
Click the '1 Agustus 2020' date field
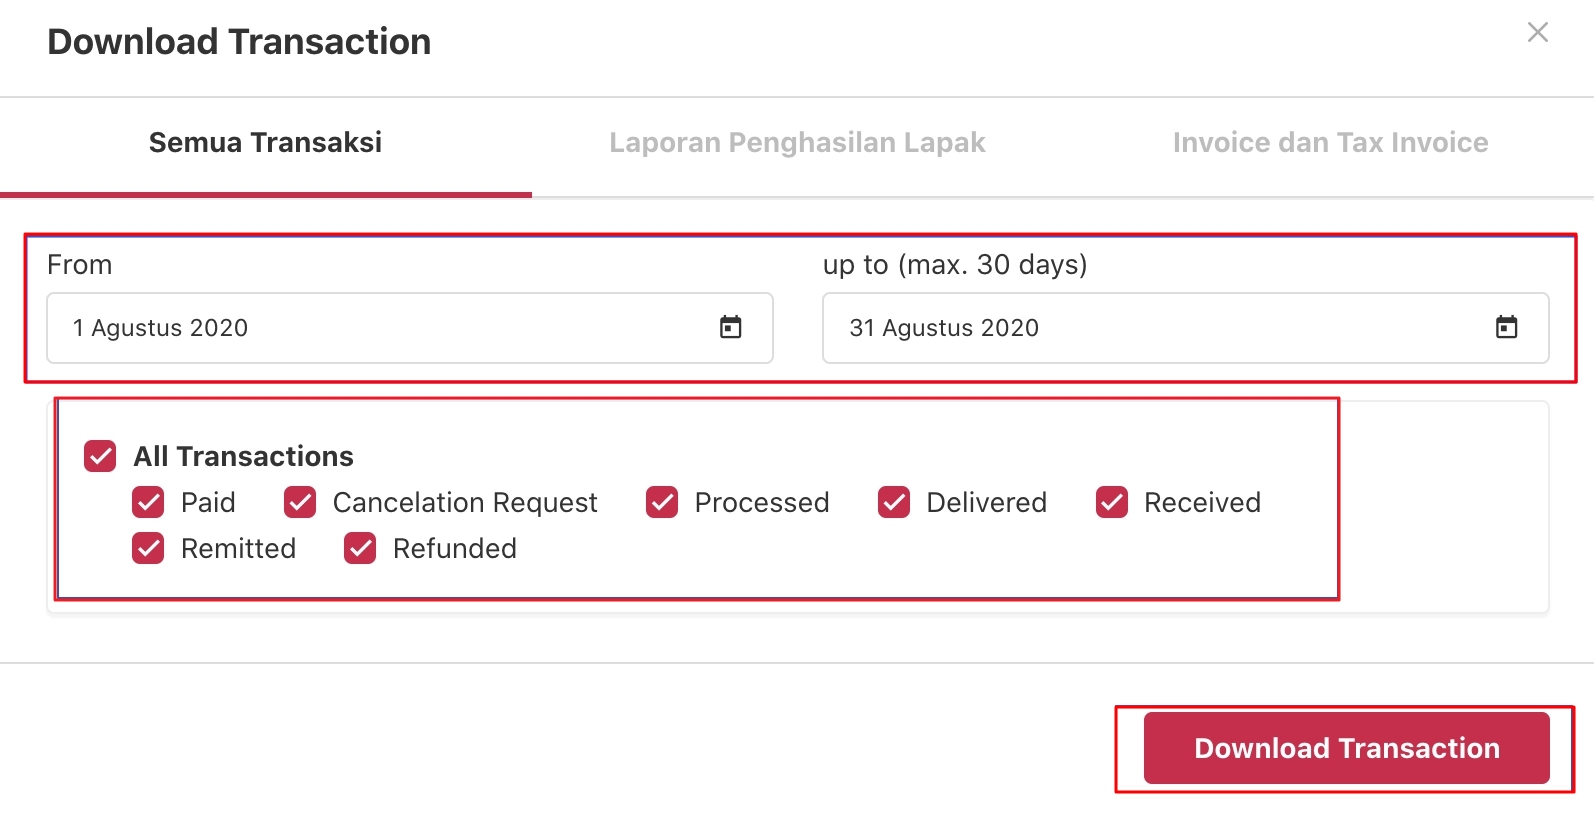coord(380,328)
